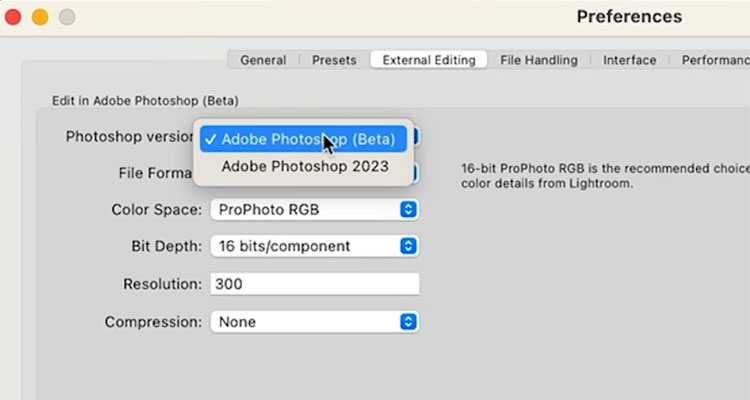Open the Interface preferences tab
Image resolution: width=750 pixels, height=400 pixels.
[x=629, y=60]
